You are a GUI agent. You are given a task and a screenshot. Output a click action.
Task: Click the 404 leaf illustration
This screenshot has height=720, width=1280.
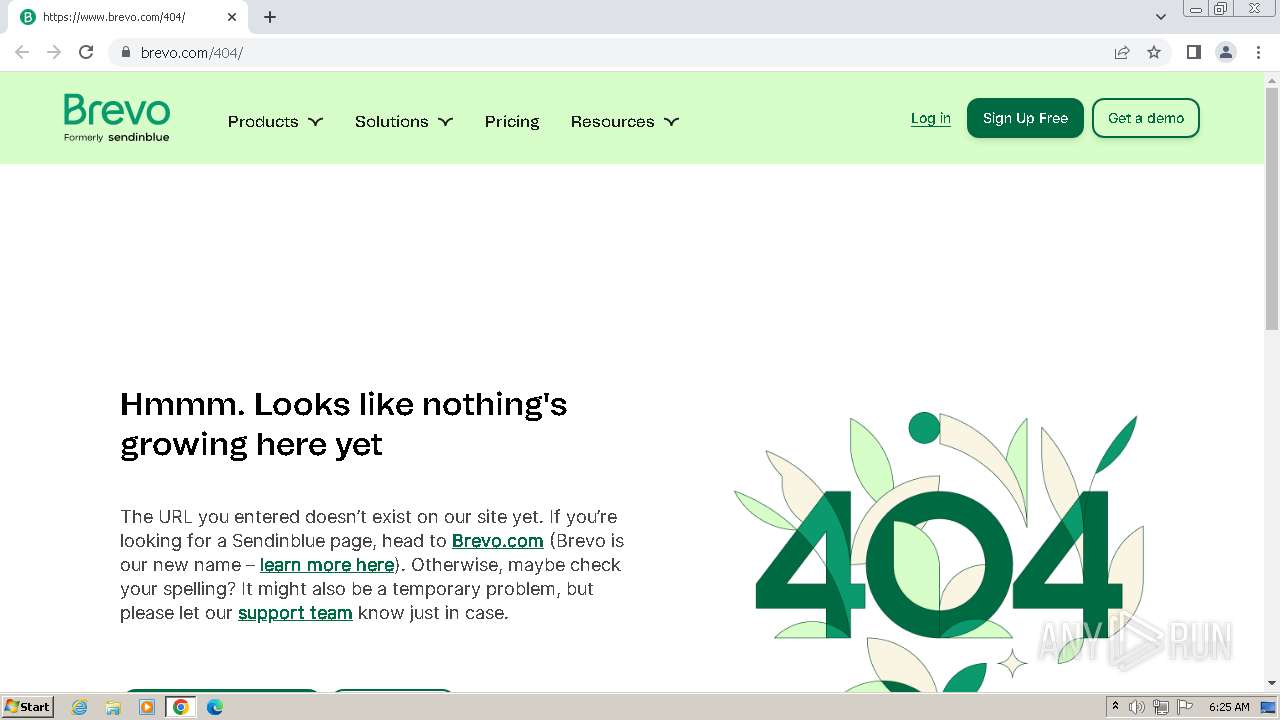[x=940, y=552]
